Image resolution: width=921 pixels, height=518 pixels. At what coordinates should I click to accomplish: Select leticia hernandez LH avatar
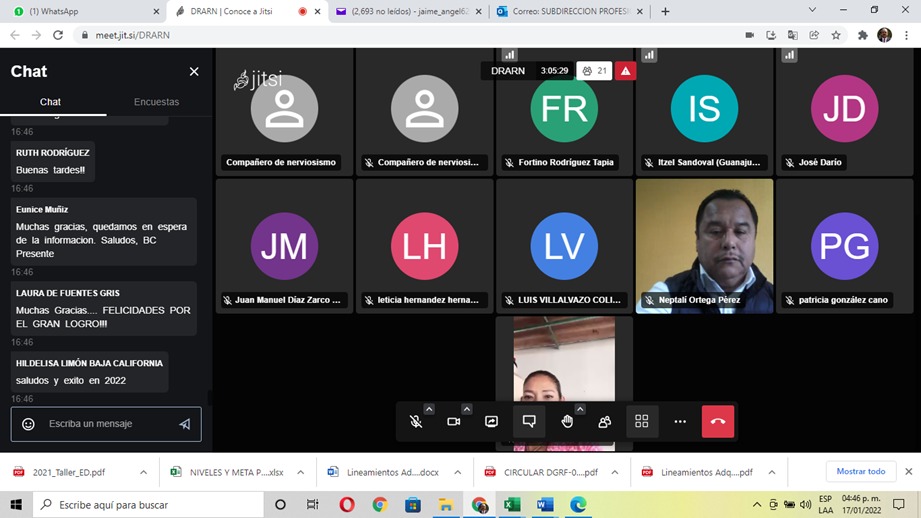tap(425, 246)
